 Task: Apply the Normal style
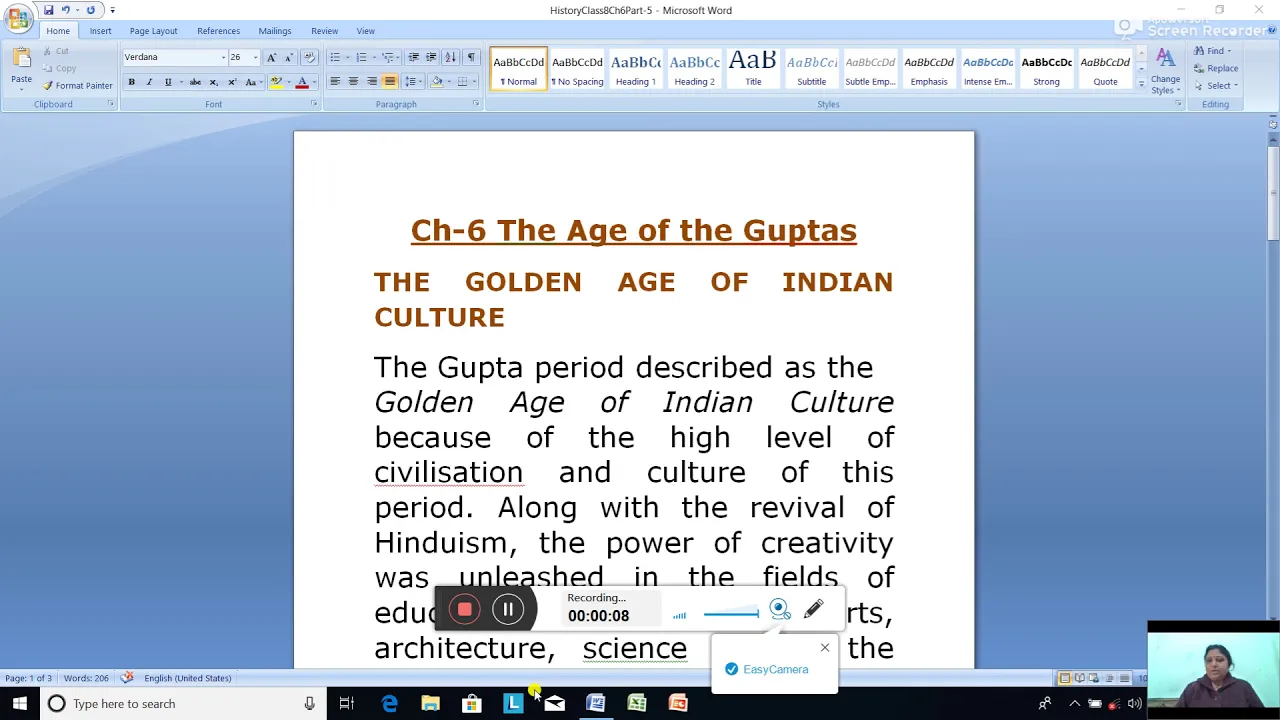[518, 69]
